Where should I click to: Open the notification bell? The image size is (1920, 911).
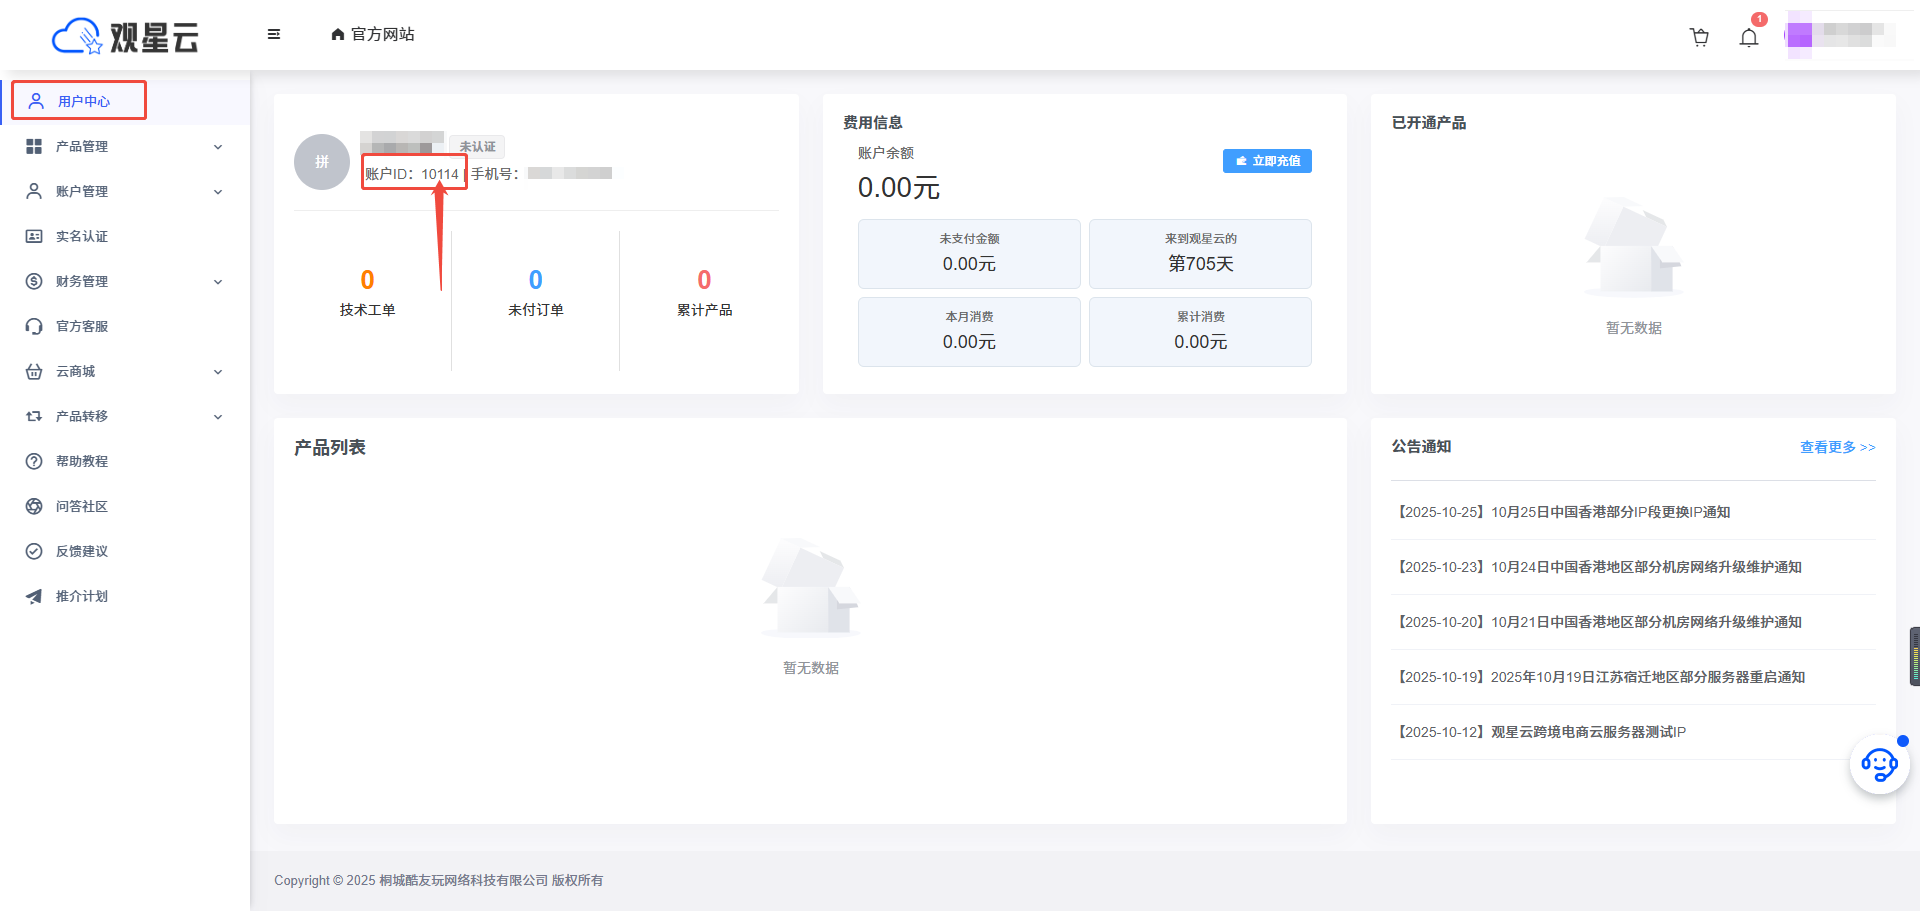(1748, 38)
